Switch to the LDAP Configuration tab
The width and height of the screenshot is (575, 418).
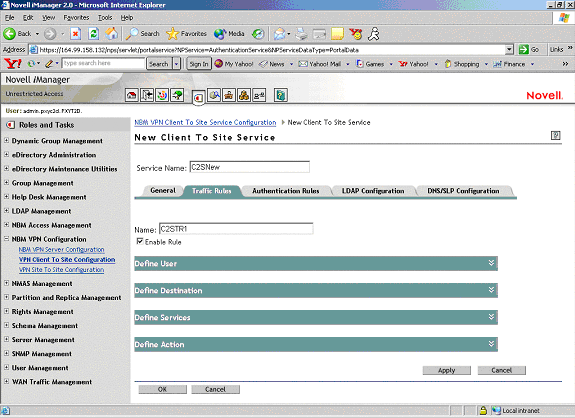(x=373, y=191)
